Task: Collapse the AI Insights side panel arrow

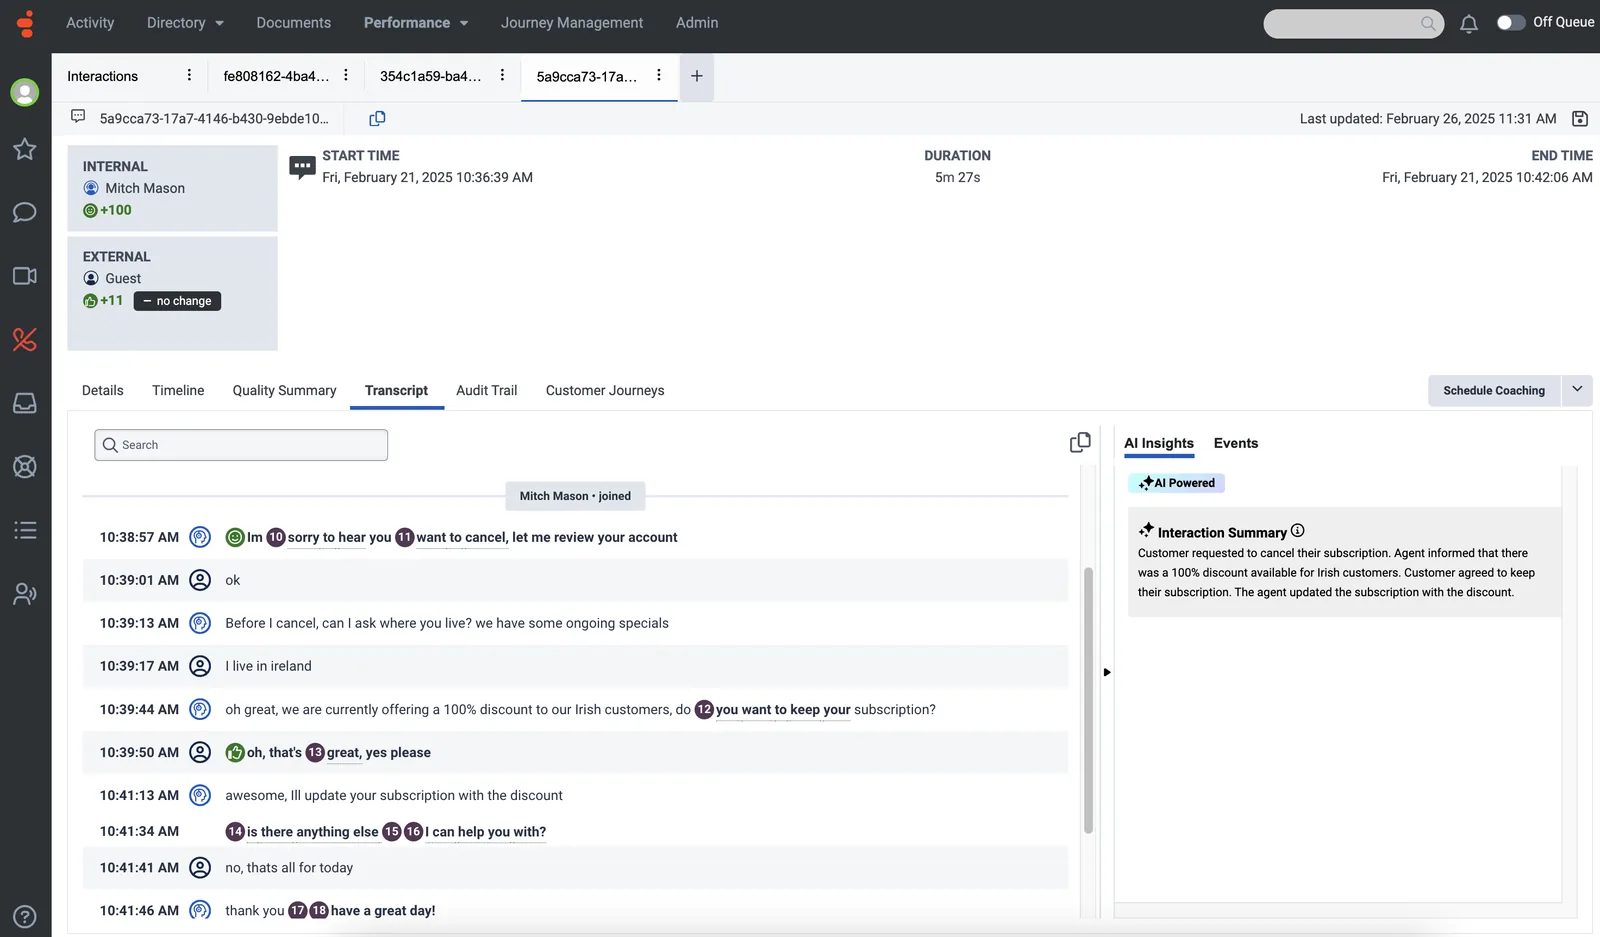Action: tap(1107, 672)
